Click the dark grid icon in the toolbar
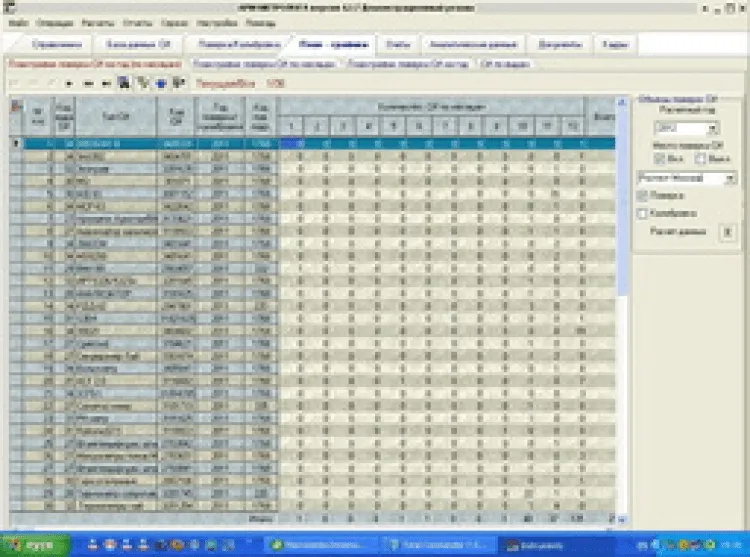750x557 pixels. [124, 83]
